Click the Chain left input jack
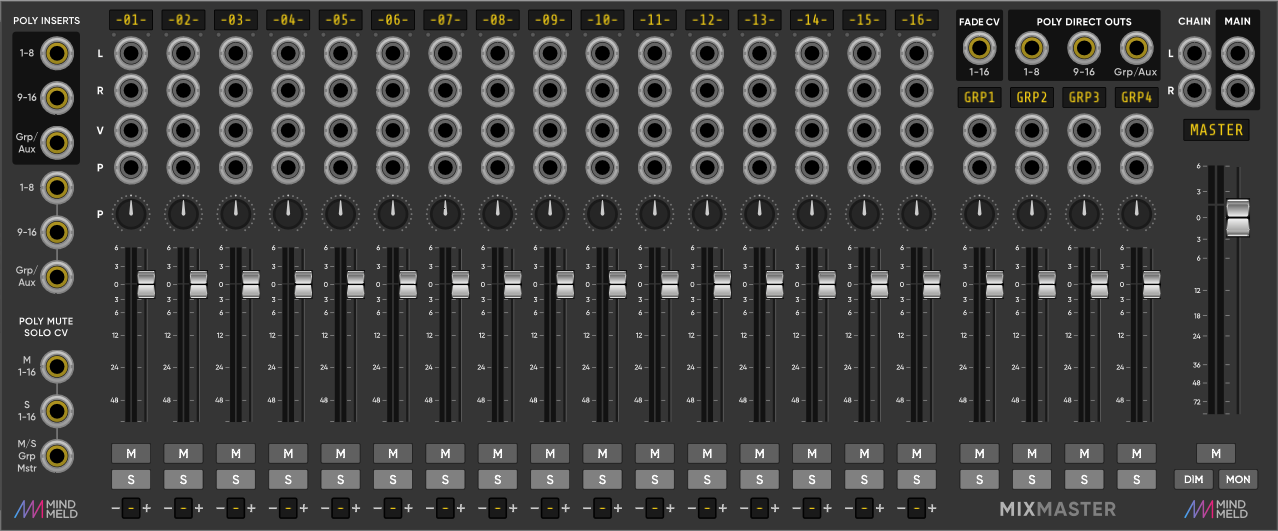 [x=1194, y=53]
